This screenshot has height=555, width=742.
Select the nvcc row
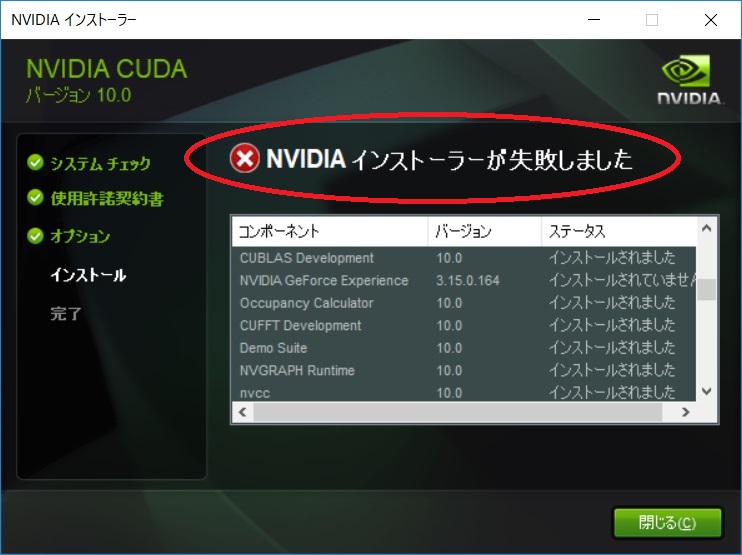tap(464, 392)
